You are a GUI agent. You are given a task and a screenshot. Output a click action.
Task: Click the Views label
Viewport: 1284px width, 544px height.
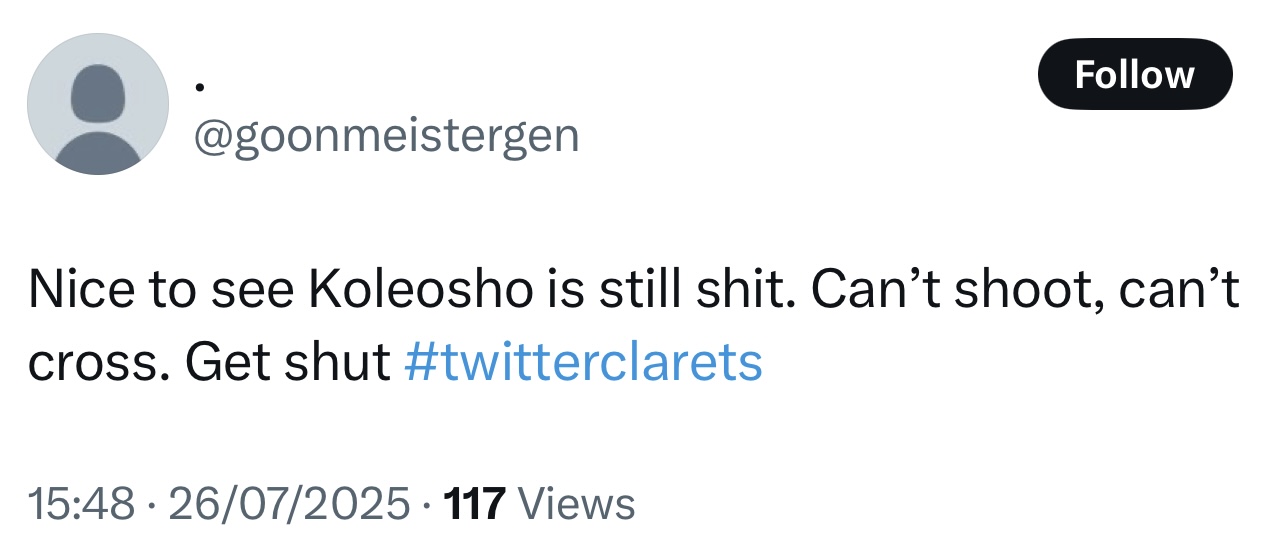[579, 503]
